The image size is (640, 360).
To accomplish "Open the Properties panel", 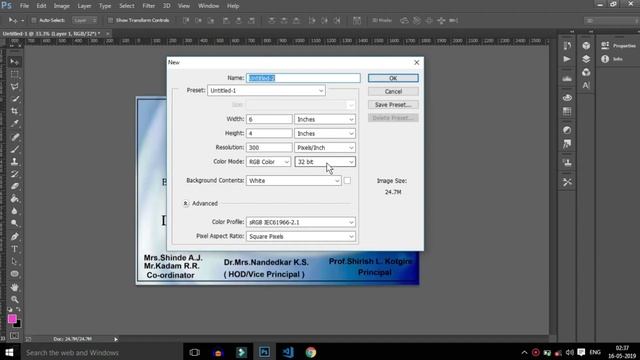I will tap(618, 46).
